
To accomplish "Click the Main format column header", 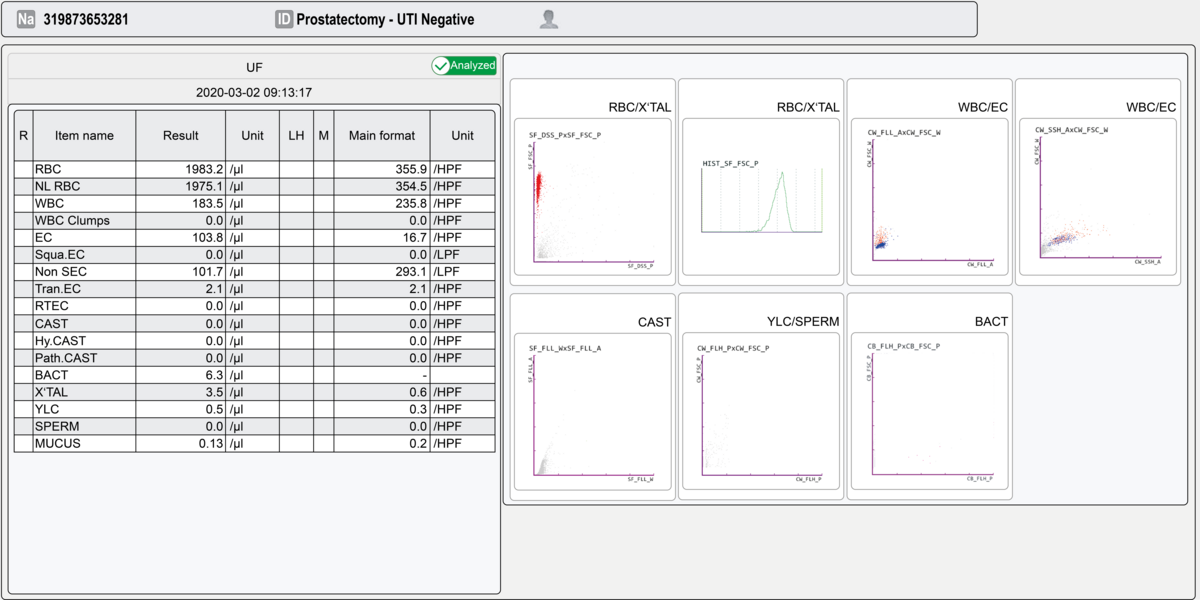I will tap(382, 135).
